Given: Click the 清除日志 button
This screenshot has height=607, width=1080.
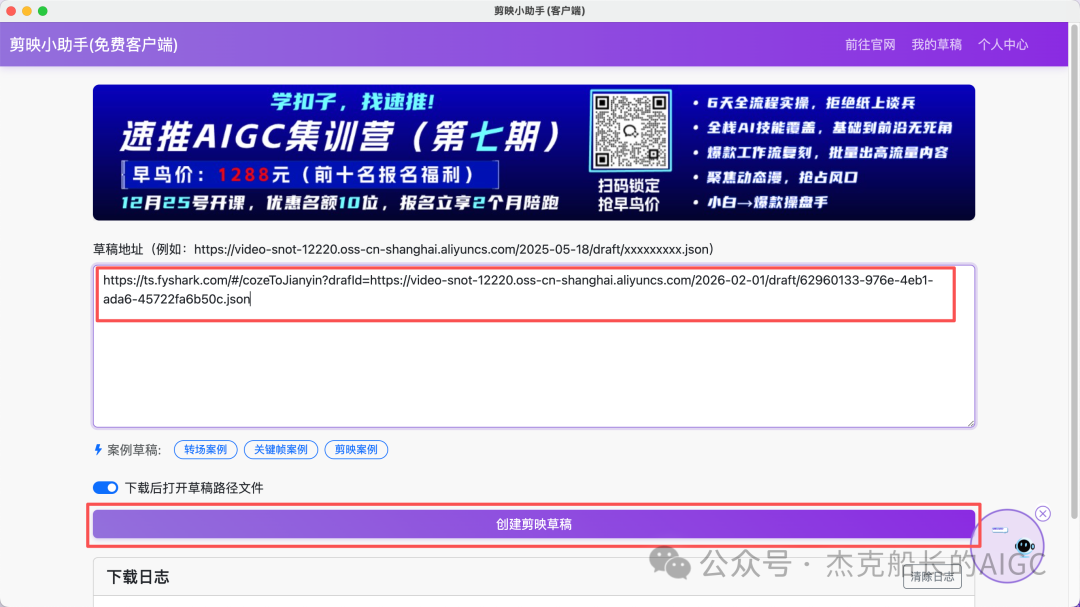Looking at the screenshot, I should 932,577.
